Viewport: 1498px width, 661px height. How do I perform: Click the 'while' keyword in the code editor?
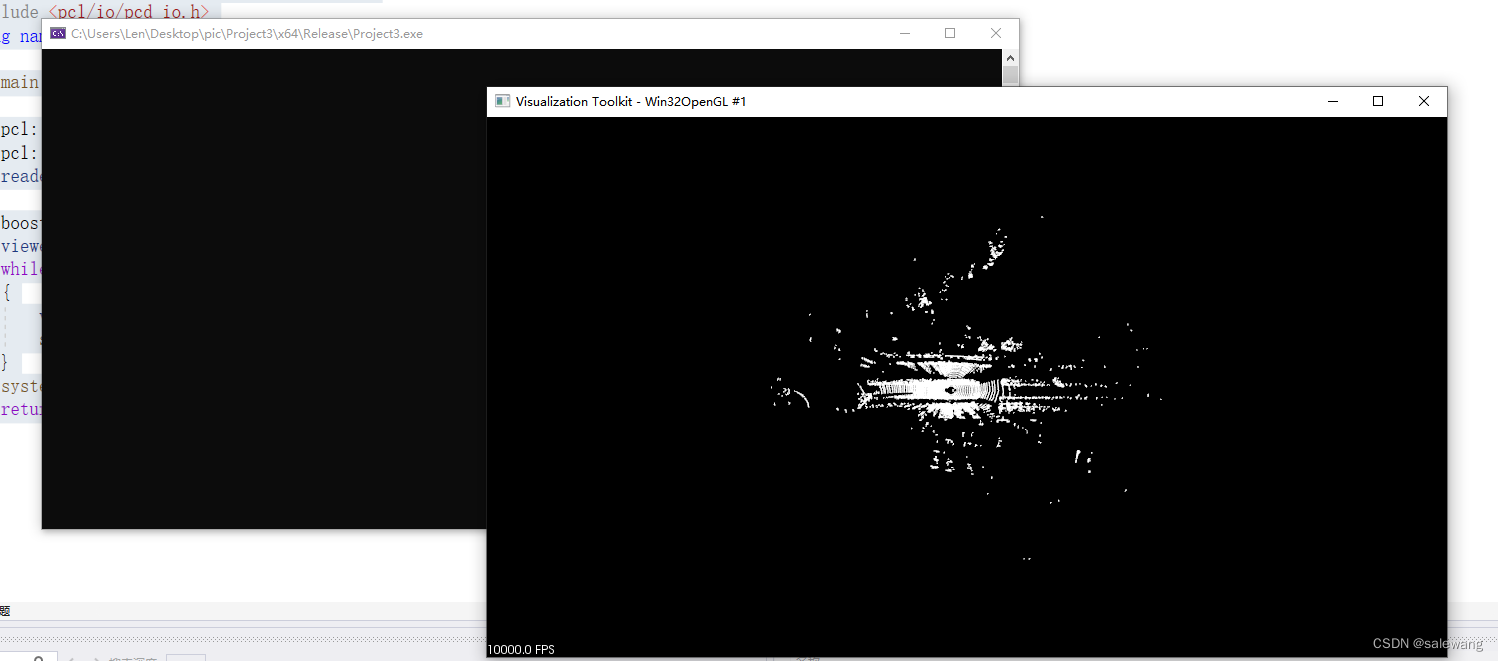tap(20, 269)
